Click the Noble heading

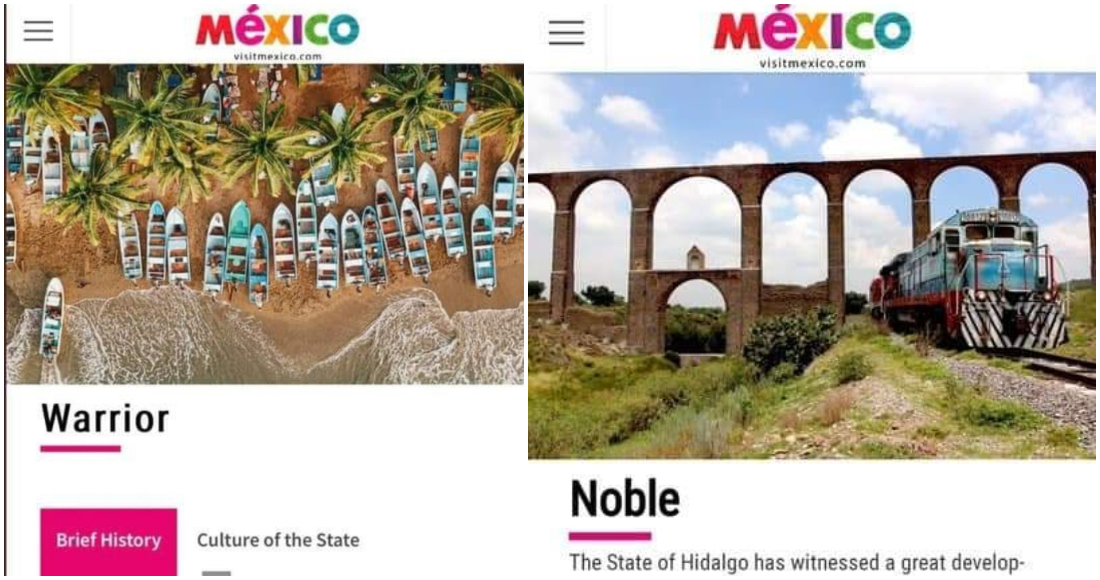click(x=625, y=499)
